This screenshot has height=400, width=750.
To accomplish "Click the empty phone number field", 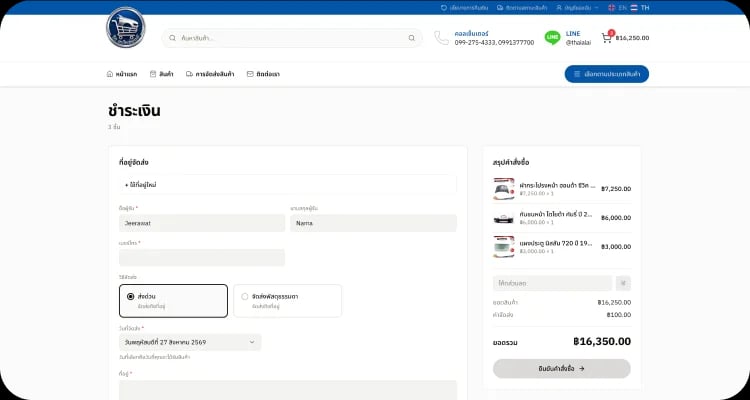I will tap(202, 257).
